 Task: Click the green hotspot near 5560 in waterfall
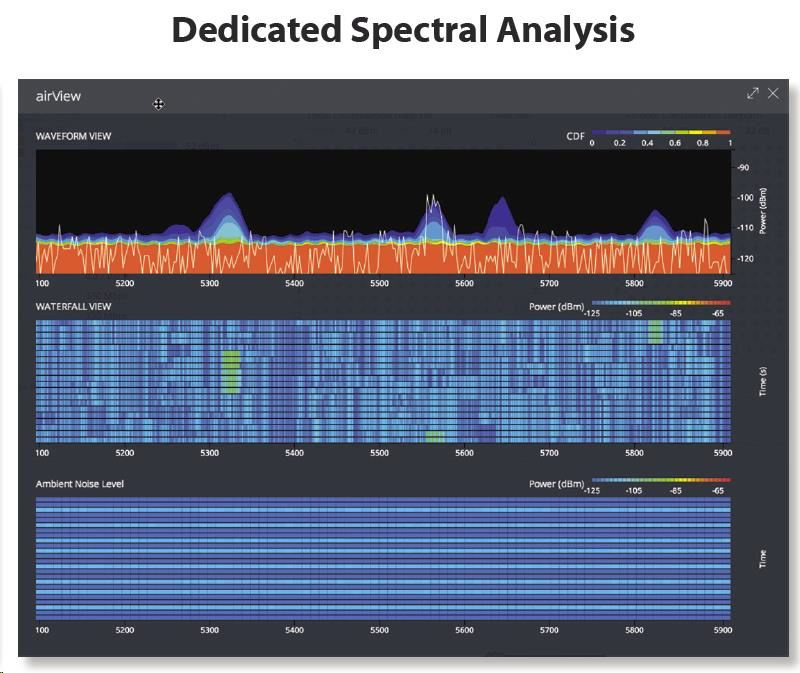(x=434, y=436)
